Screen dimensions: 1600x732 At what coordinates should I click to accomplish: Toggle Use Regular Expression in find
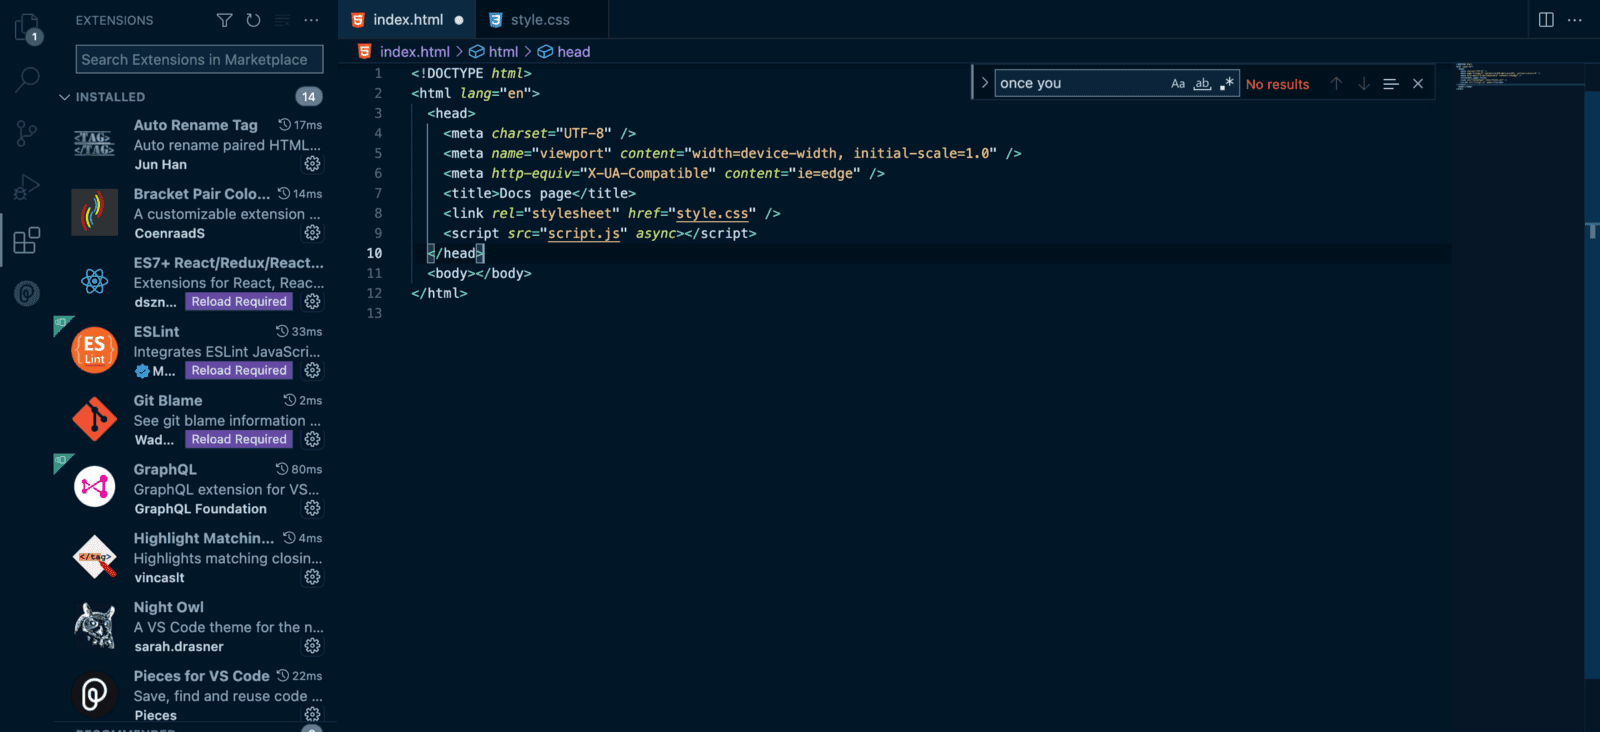point(1227,84)
